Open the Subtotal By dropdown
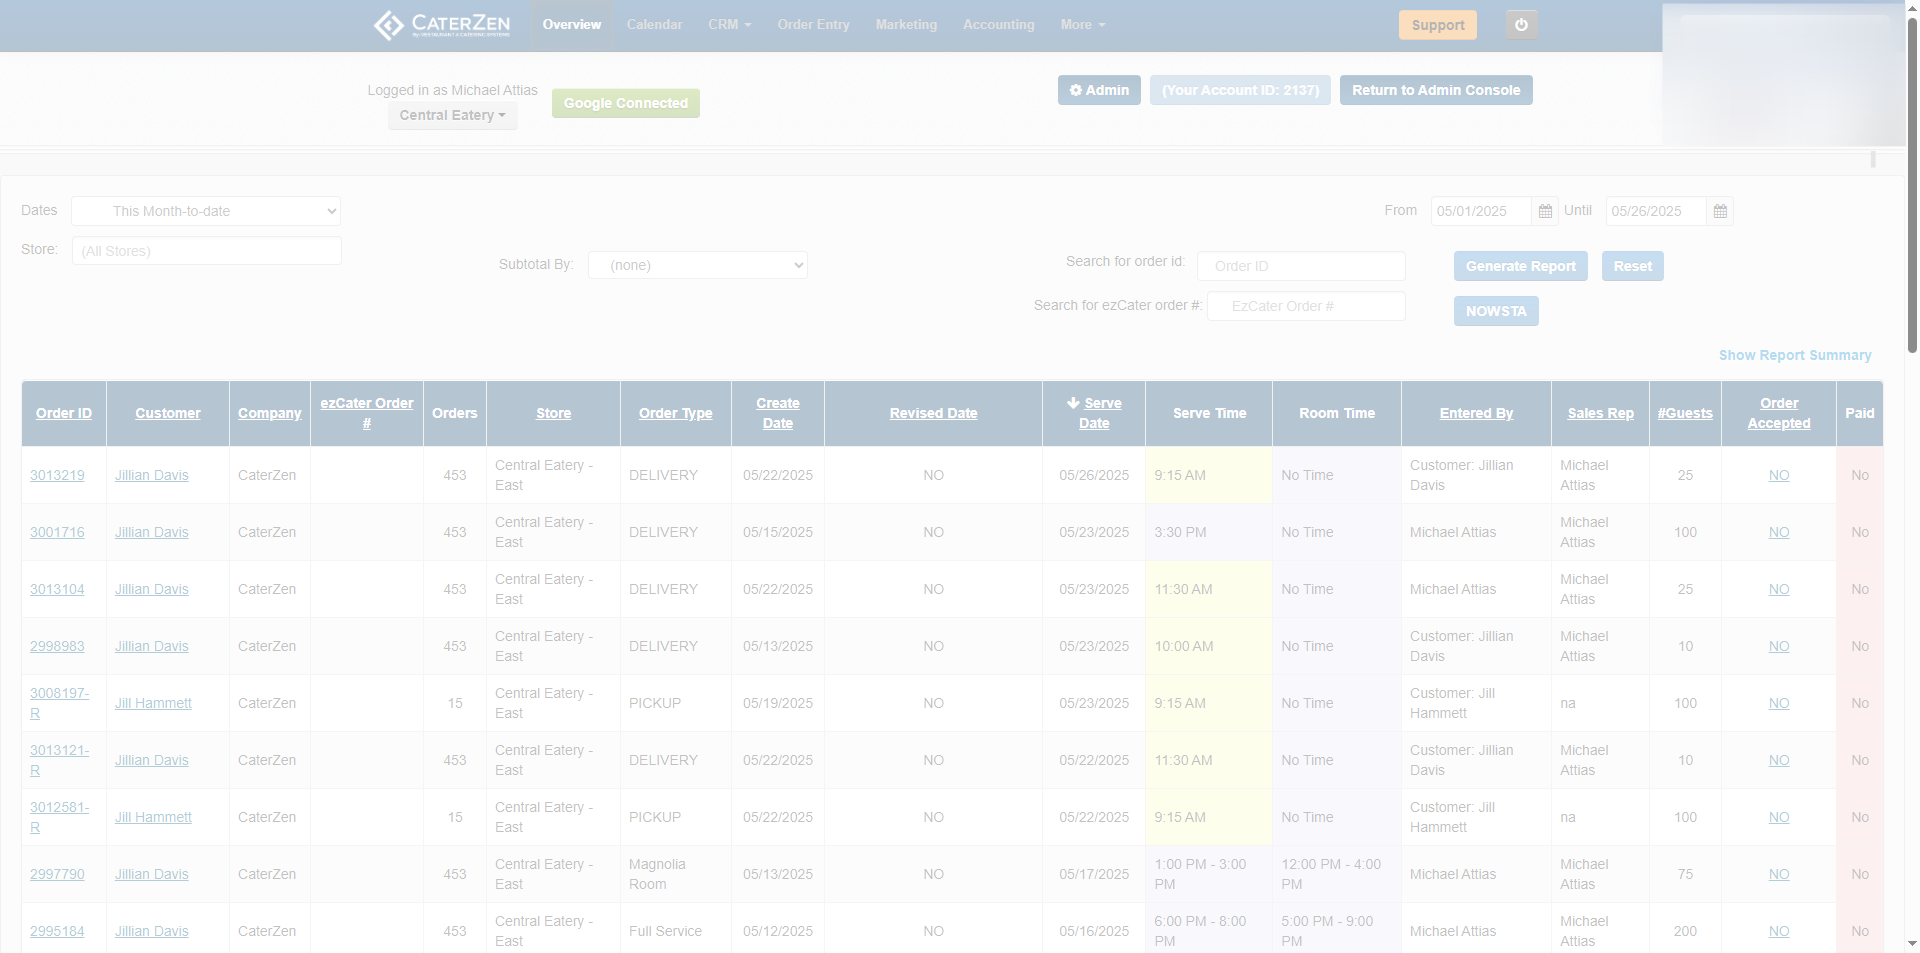The height and width of the screenshot is (953, 1920). point(697,265)
